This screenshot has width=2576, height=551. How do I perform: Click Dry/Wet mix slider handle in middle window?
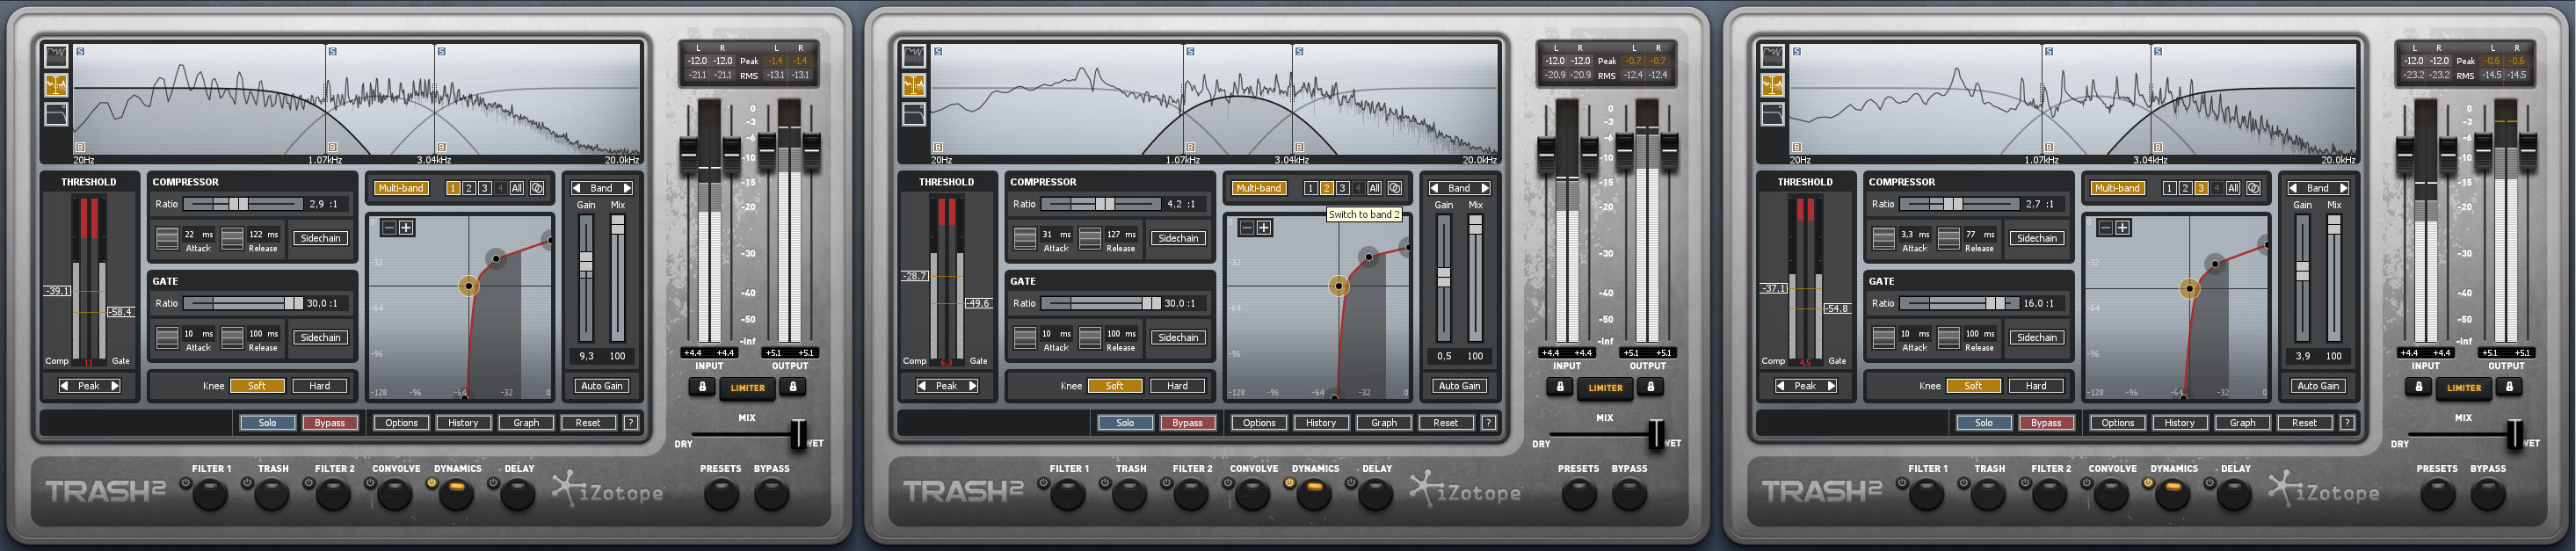coord(1656,434)
